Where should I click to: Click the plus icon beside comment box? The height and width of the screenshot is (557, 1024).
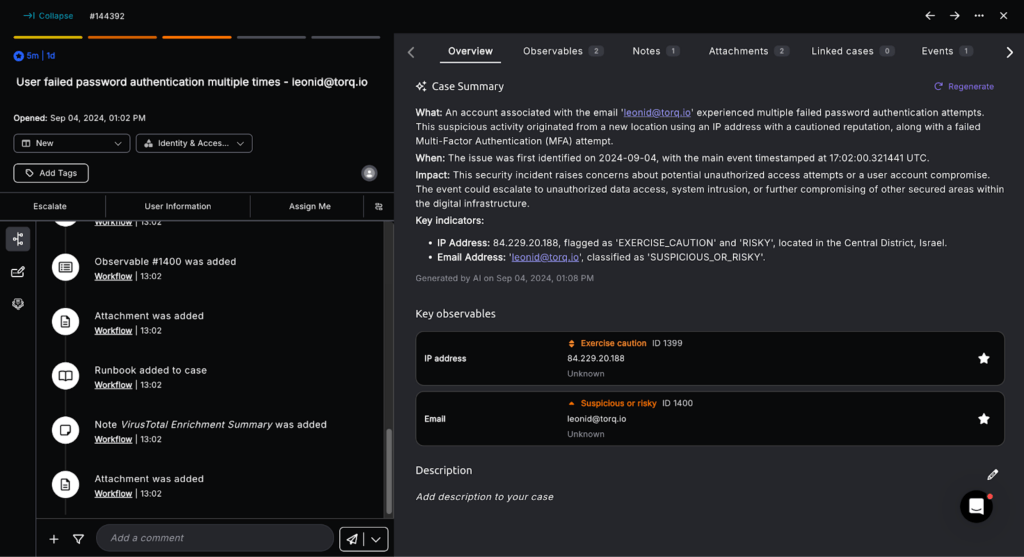point(54,539)
